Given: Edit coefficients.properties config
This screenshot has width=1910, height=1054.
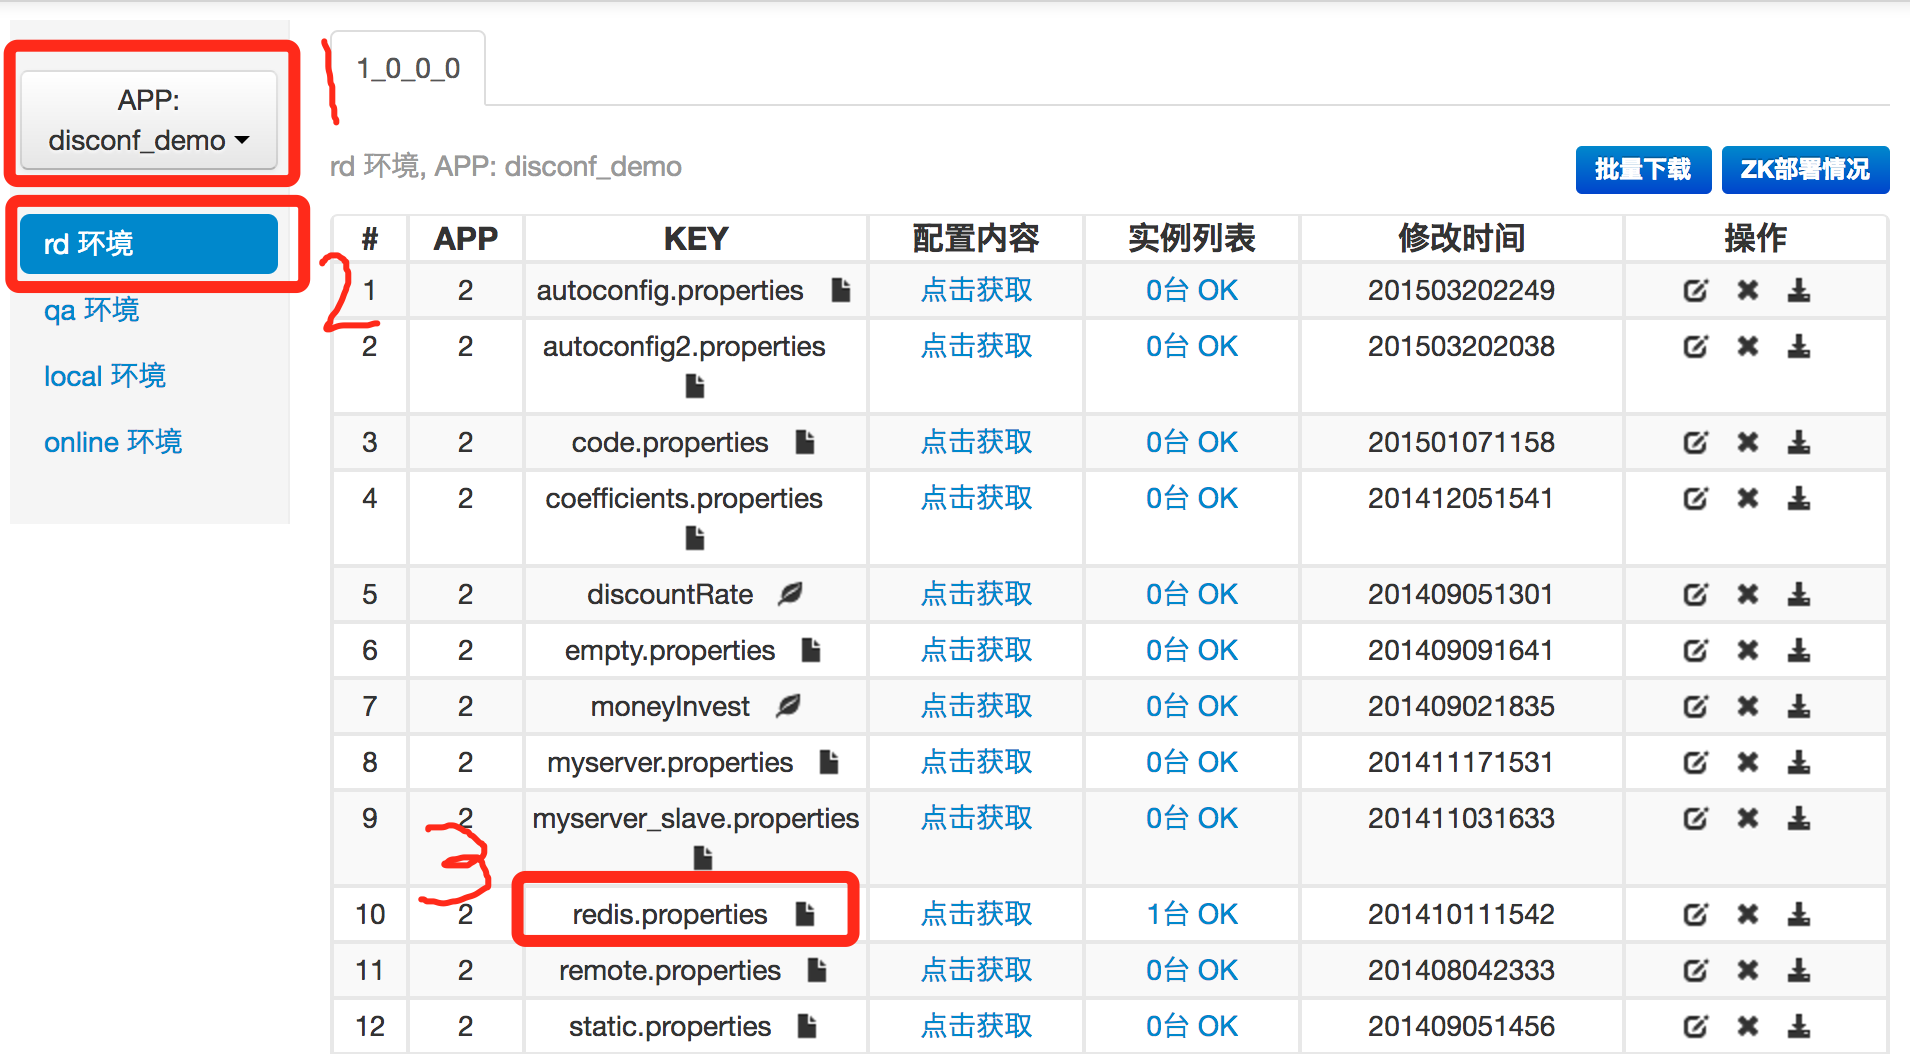Looking at the screenshot, I should point(1695,499).
